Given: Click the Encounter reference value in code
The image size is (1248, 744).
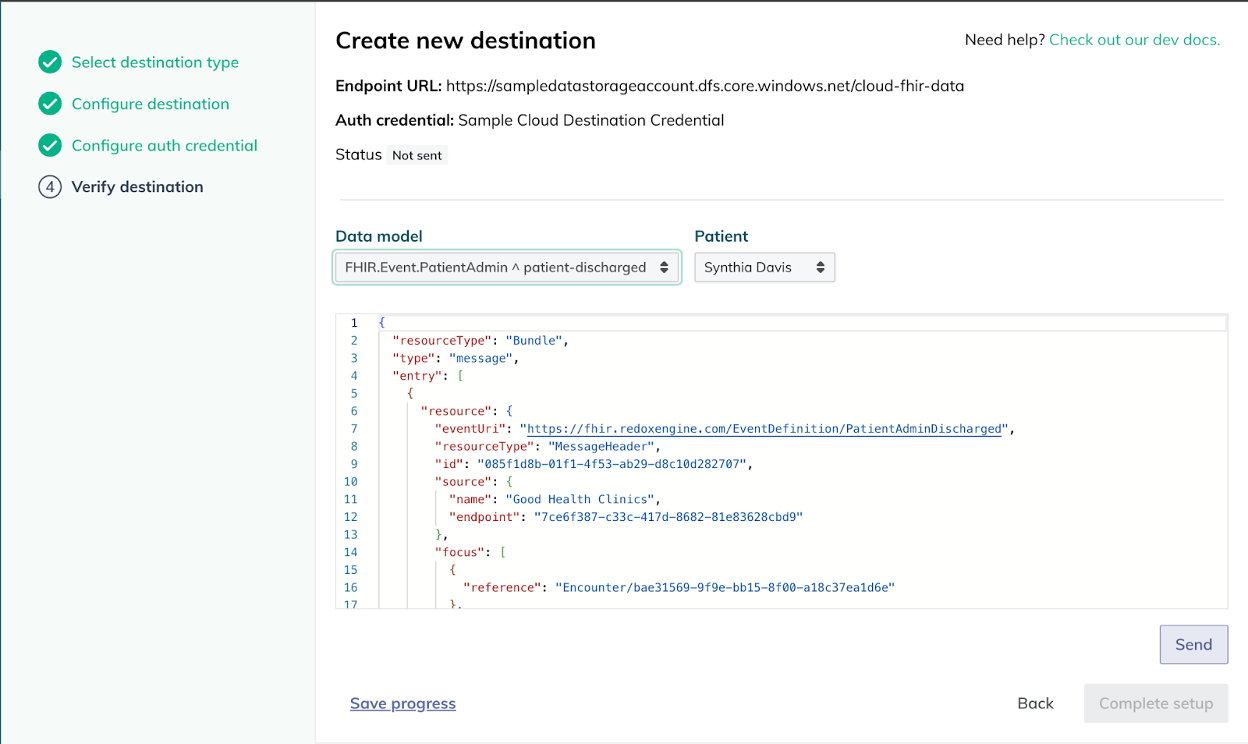Looking at the screenshot, I should (x=724, y=588).
